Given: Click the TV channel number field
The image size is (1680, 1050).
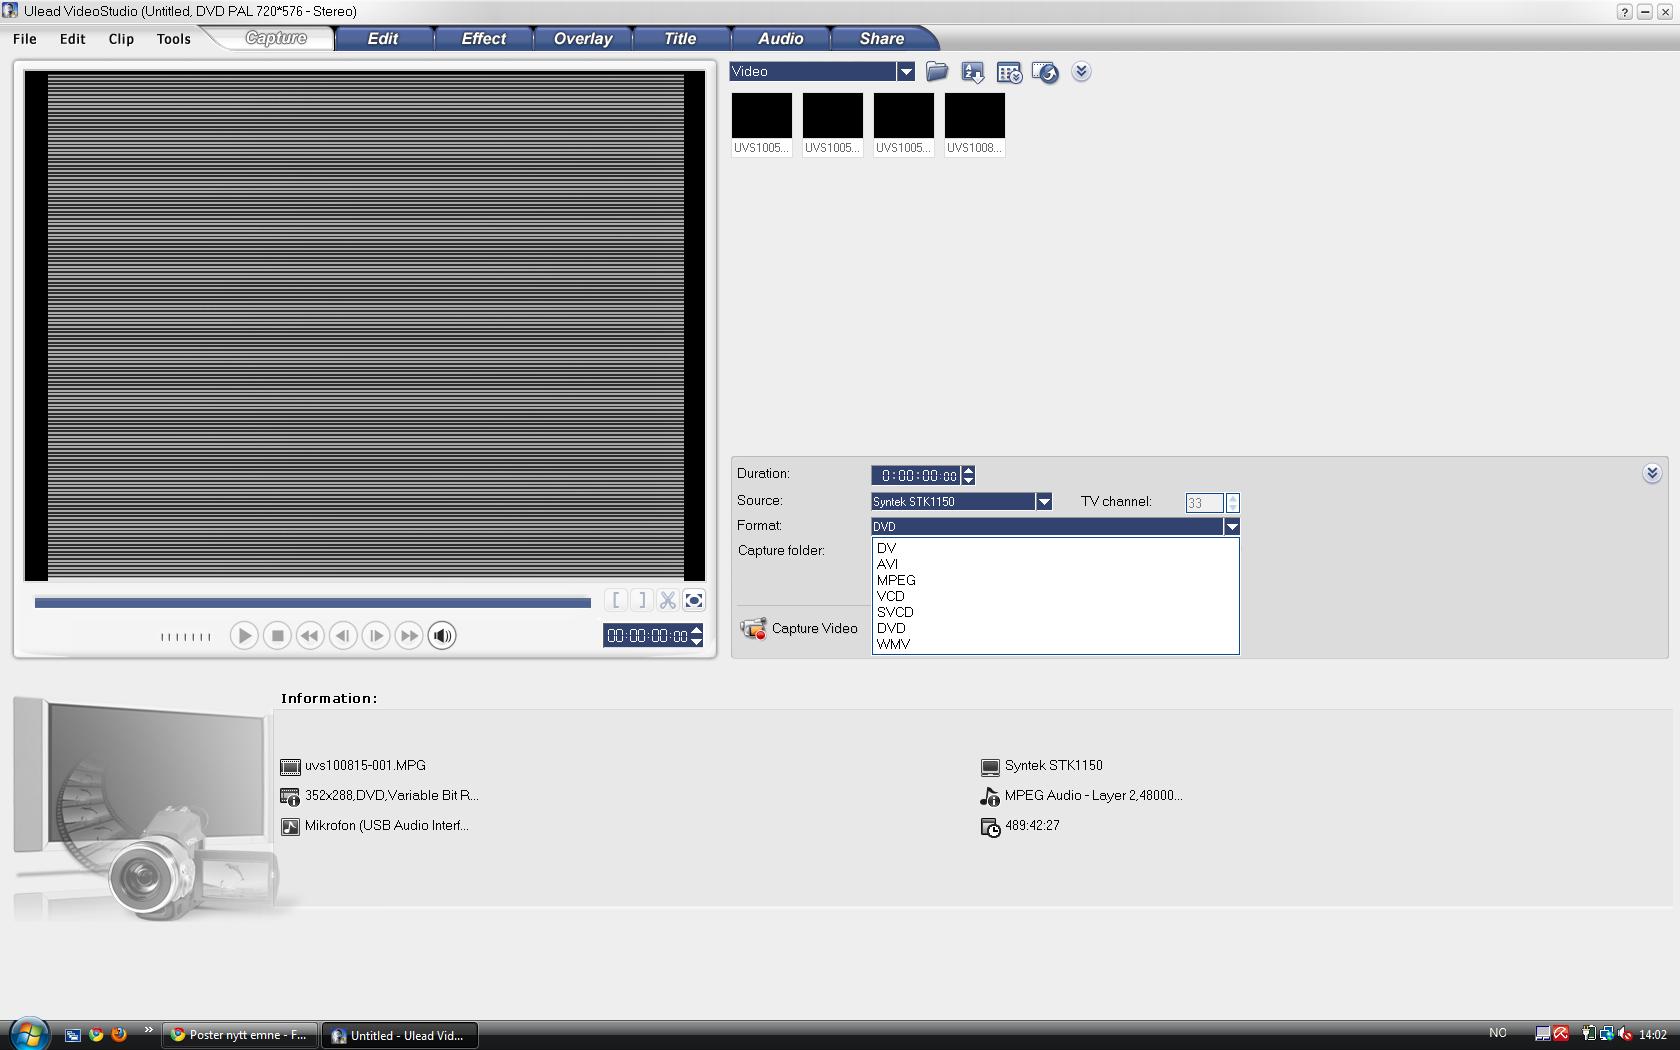Looking at the screenshot, I should pos(1204,502).
